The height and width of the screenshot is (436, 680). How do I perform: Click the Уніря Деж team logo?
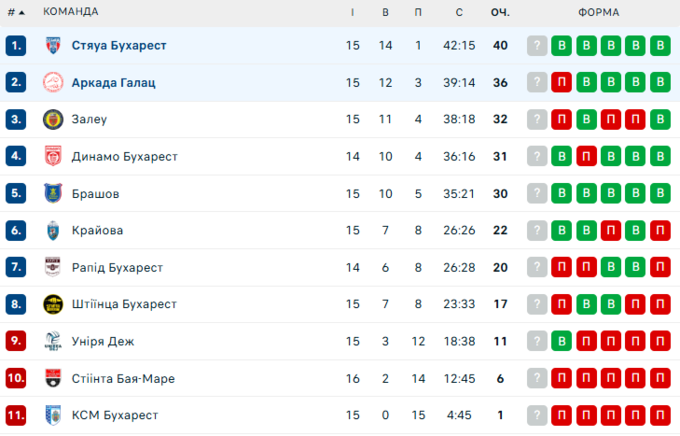[x=53, y=341]
